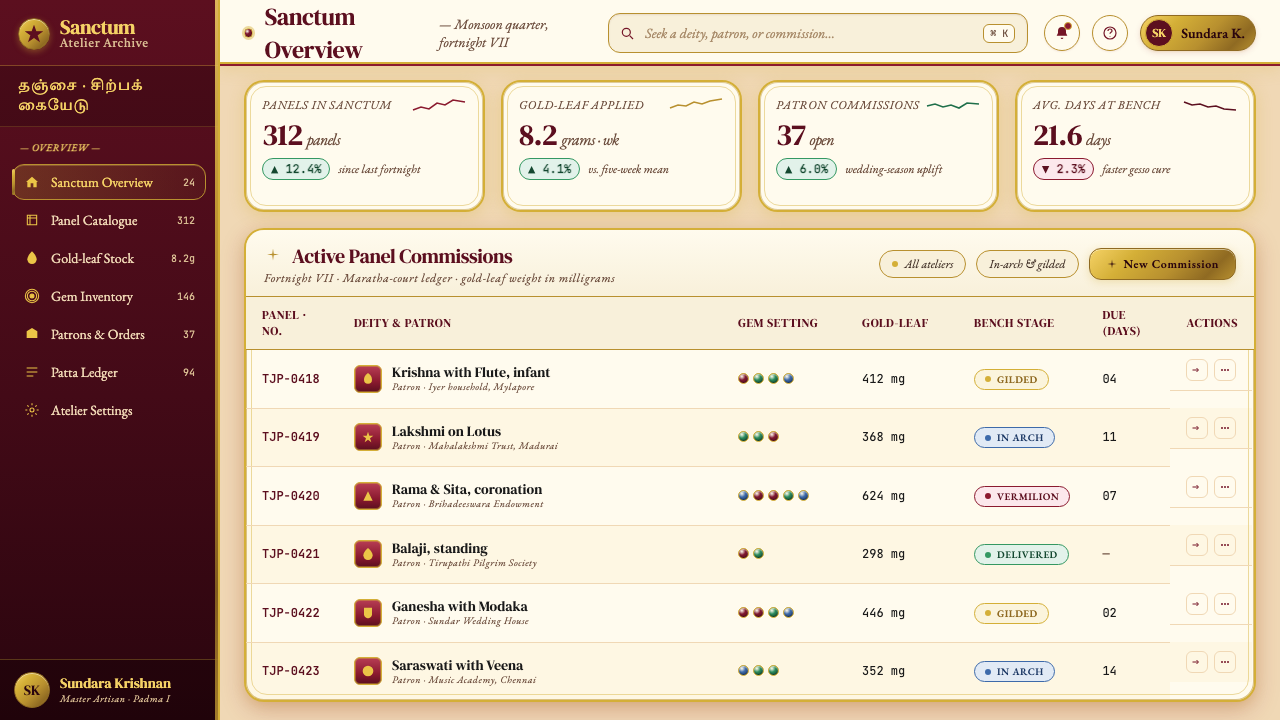Click the Sanctum star logo
The image size is (1280, 720).
click(x=34, y=34)
